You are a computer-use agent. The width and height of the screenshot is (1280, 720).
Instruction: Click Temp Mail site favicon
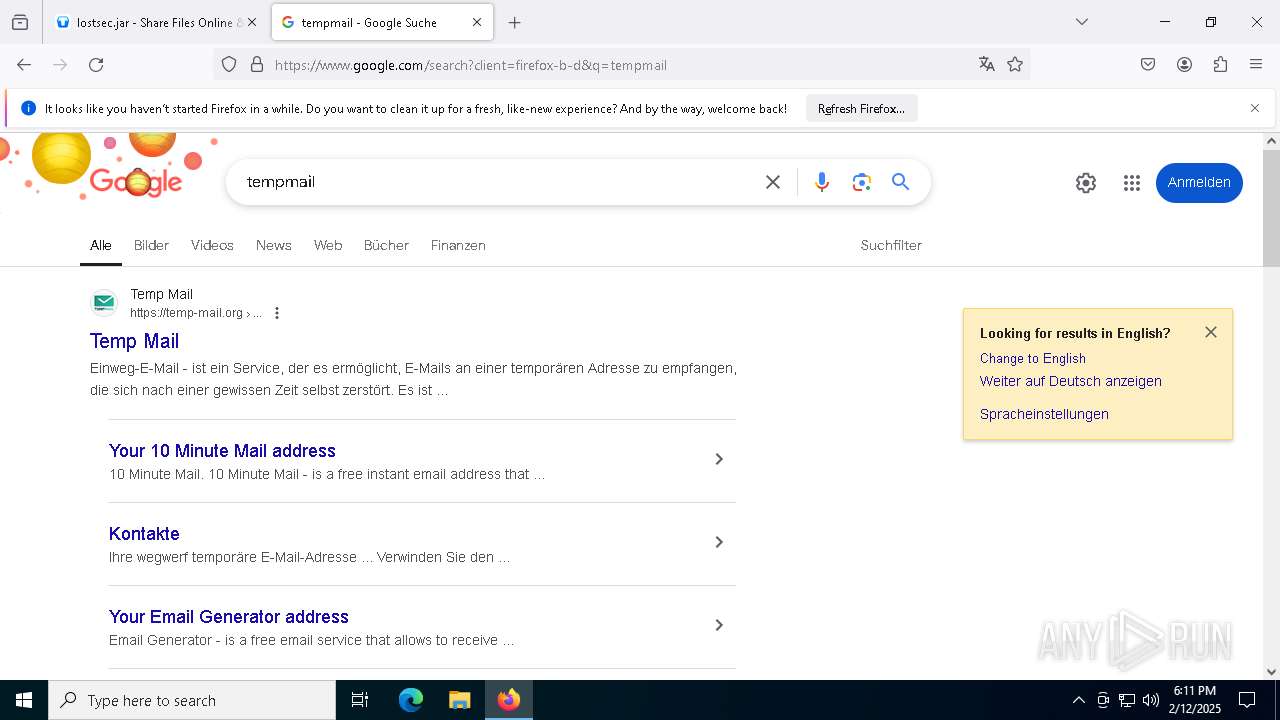coord(104,303)
